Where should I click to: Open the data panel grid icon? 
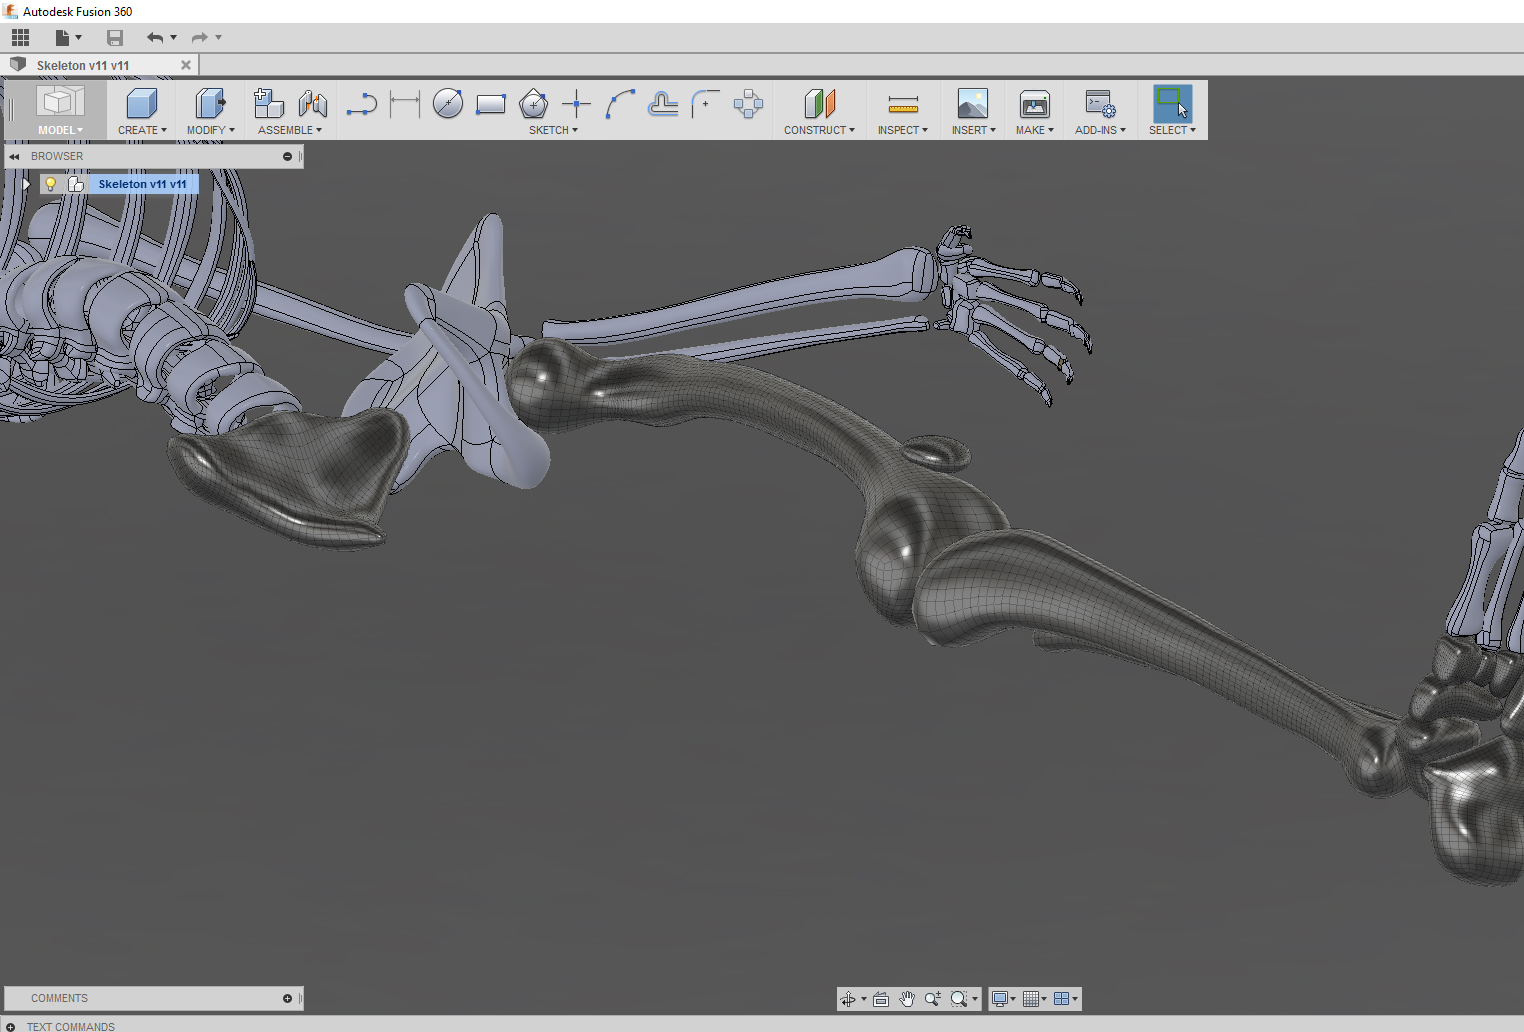click(x=21, y=38)
